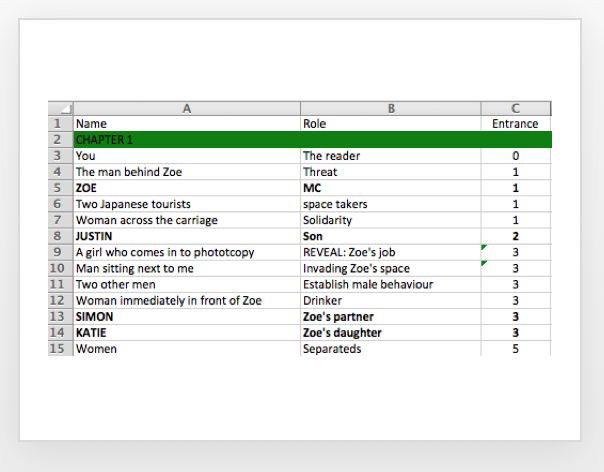Select column B header
The width and height of the screenshot is (604, 472).
tap(391, 108)
